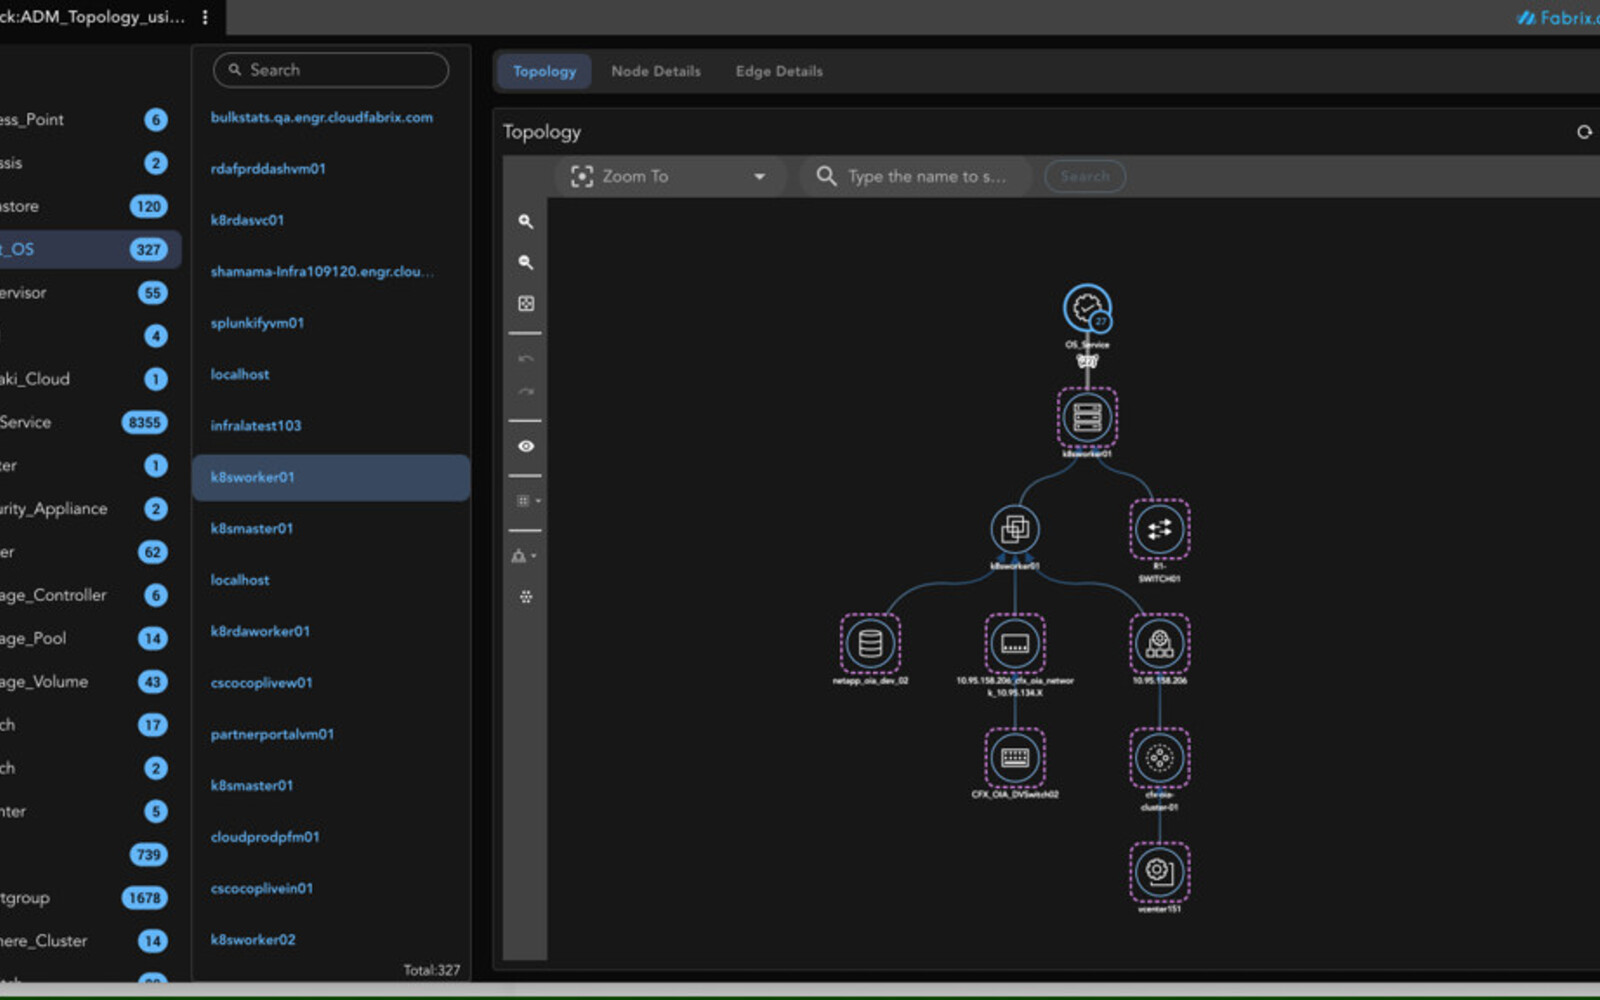Screen dimensions: 1600x1000
Task: Click the fit-to-screen topology icon
Action: click(526, 304)
